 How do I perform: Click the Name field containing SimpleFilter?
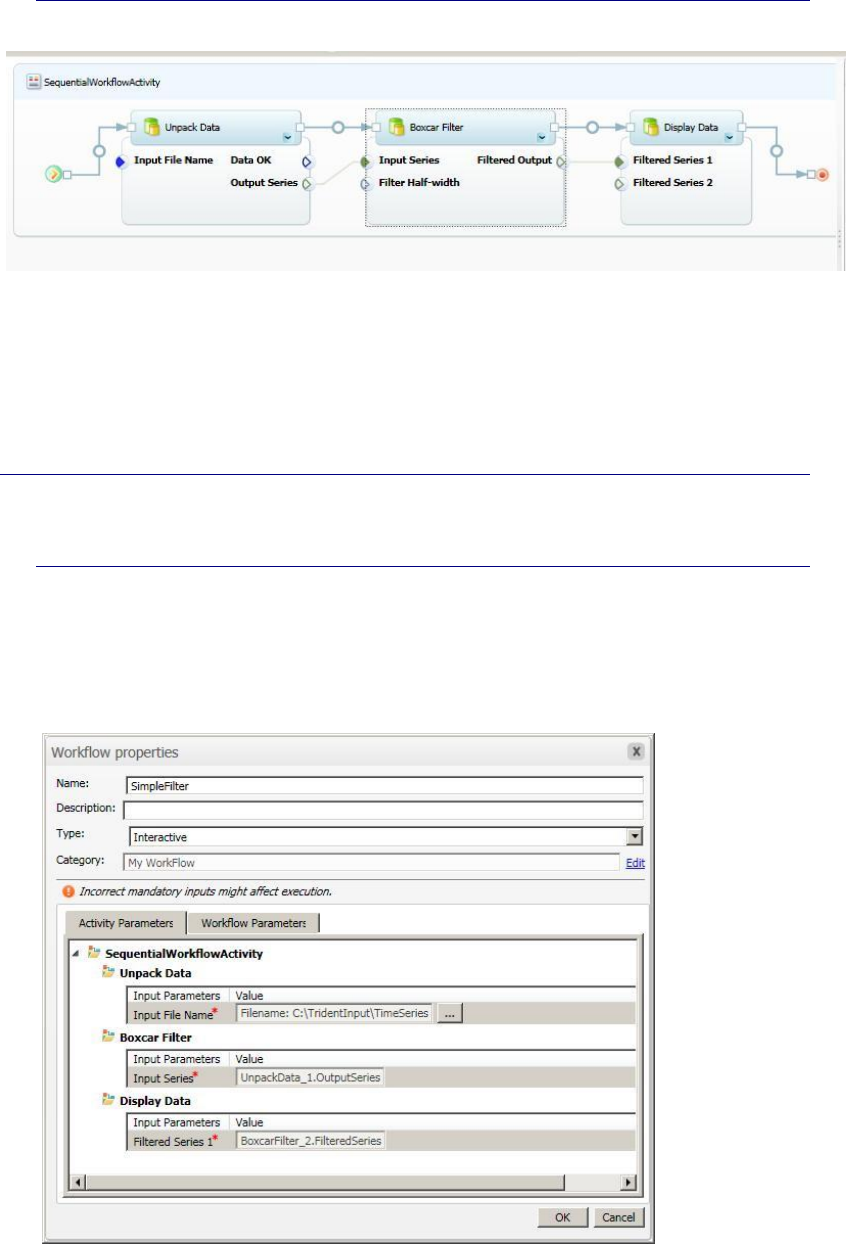pos(383,786)
